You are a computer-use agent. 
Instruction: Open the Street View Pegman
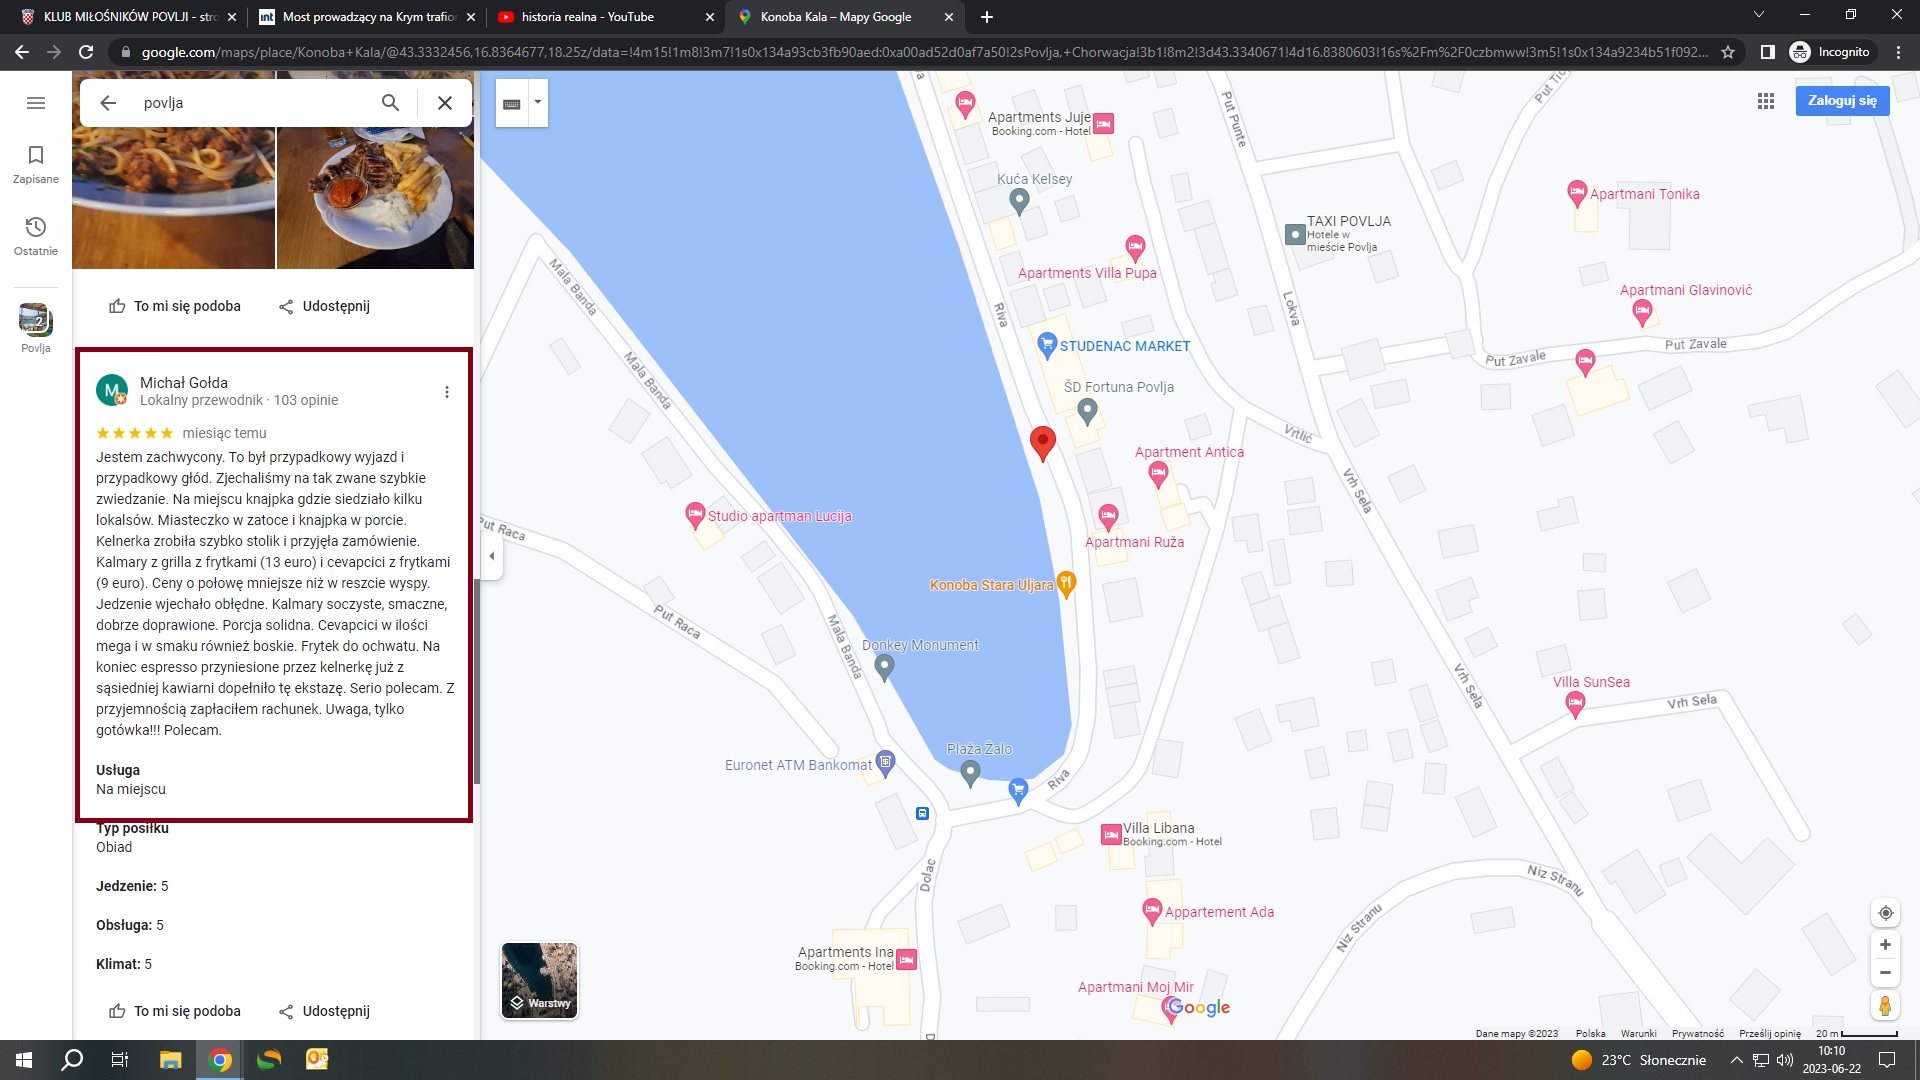click(x=1885, y=1006)
